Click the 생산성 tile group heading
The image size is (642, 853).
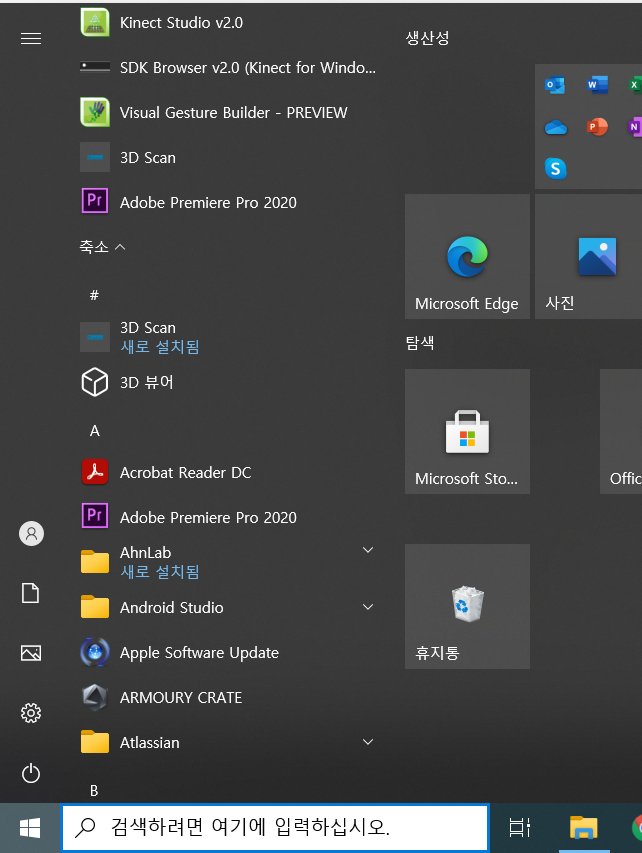(427, 38)
